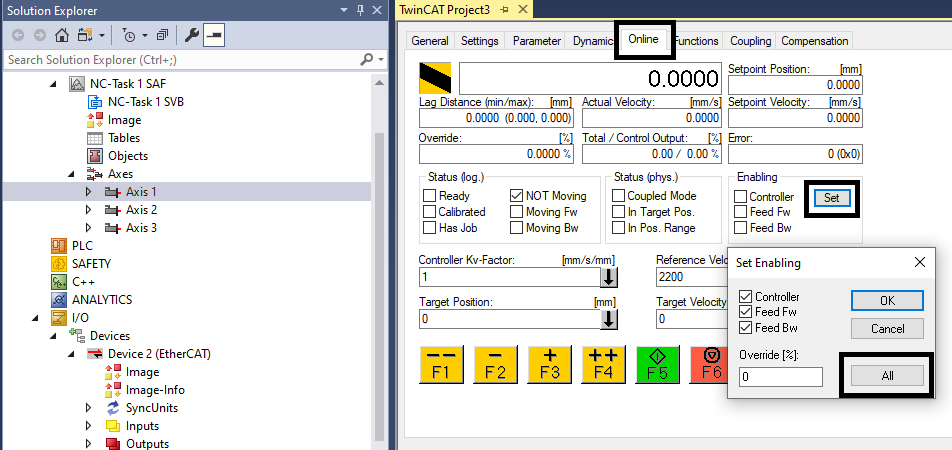Click OK in the Set Enabling dialog
This screenshot has height=450, width=952.
(x=887, y=301)
